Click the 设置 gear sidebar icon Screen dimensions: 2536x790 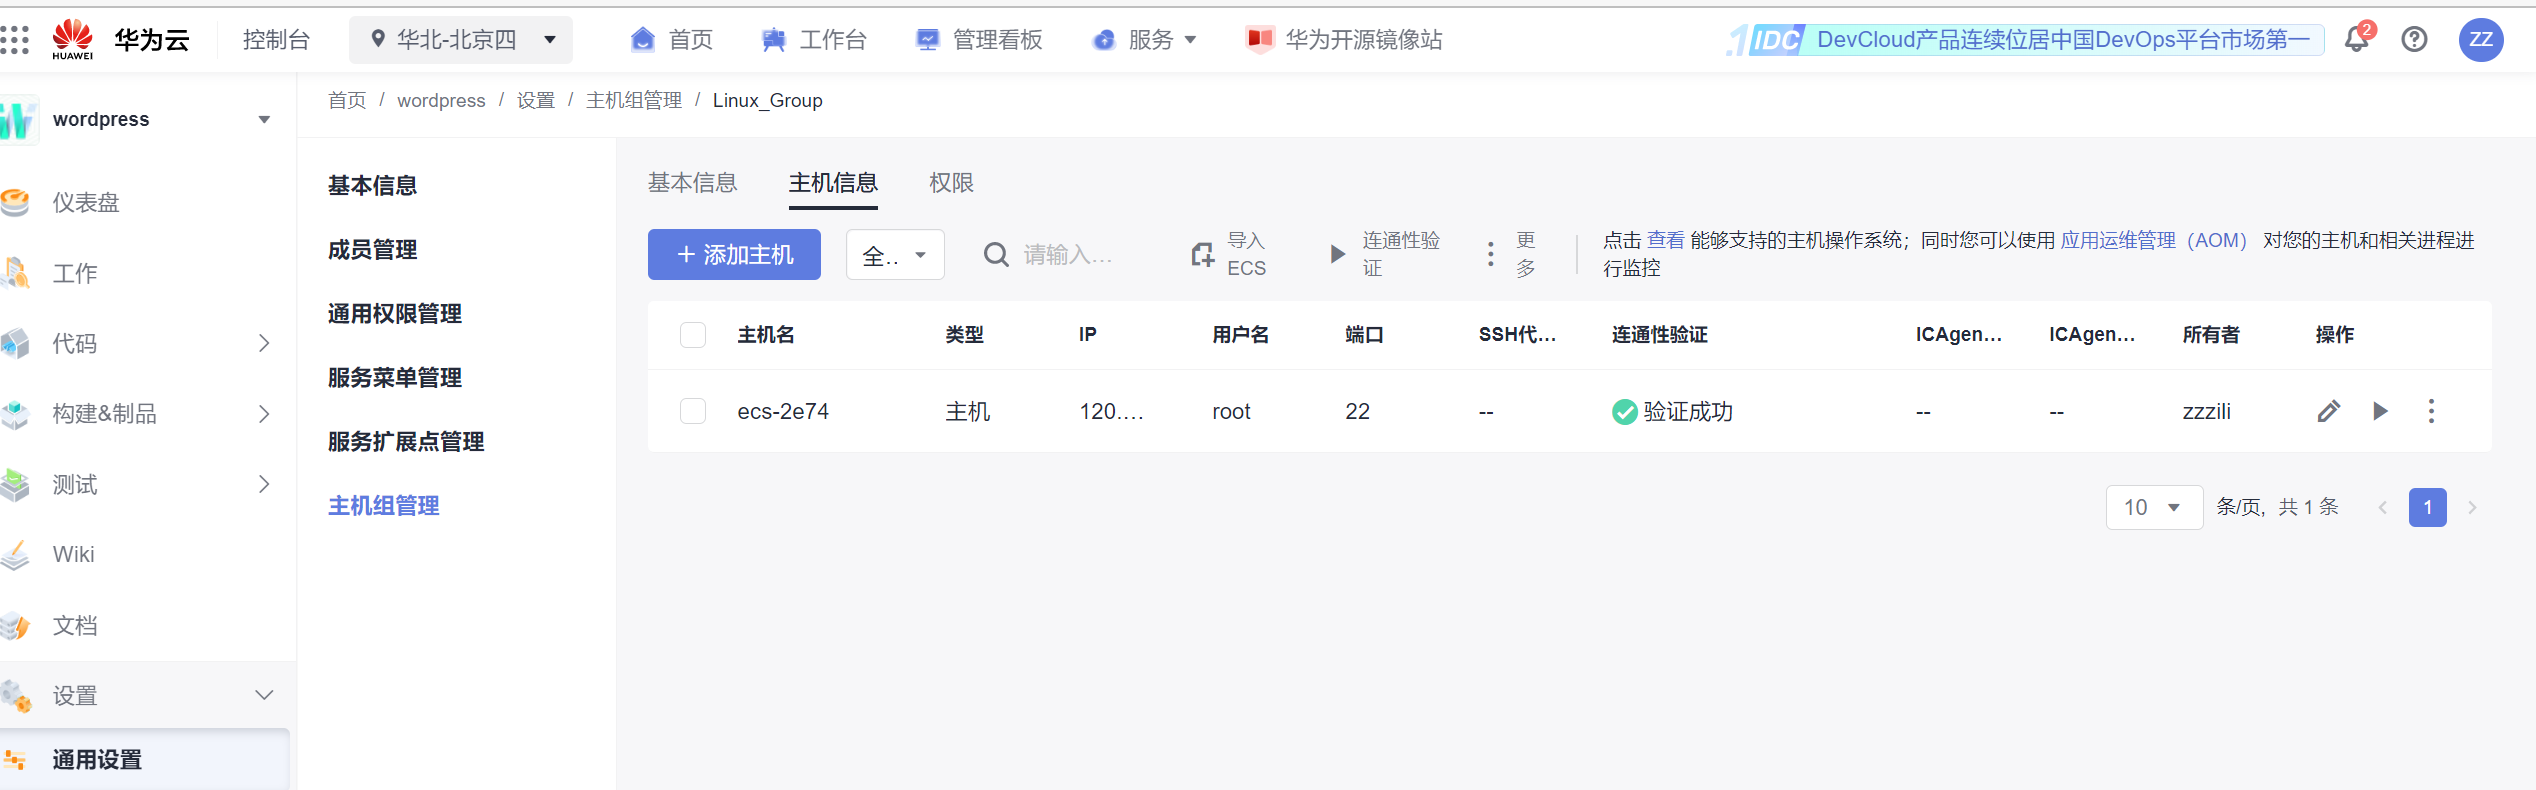click(x=15, y=696)
